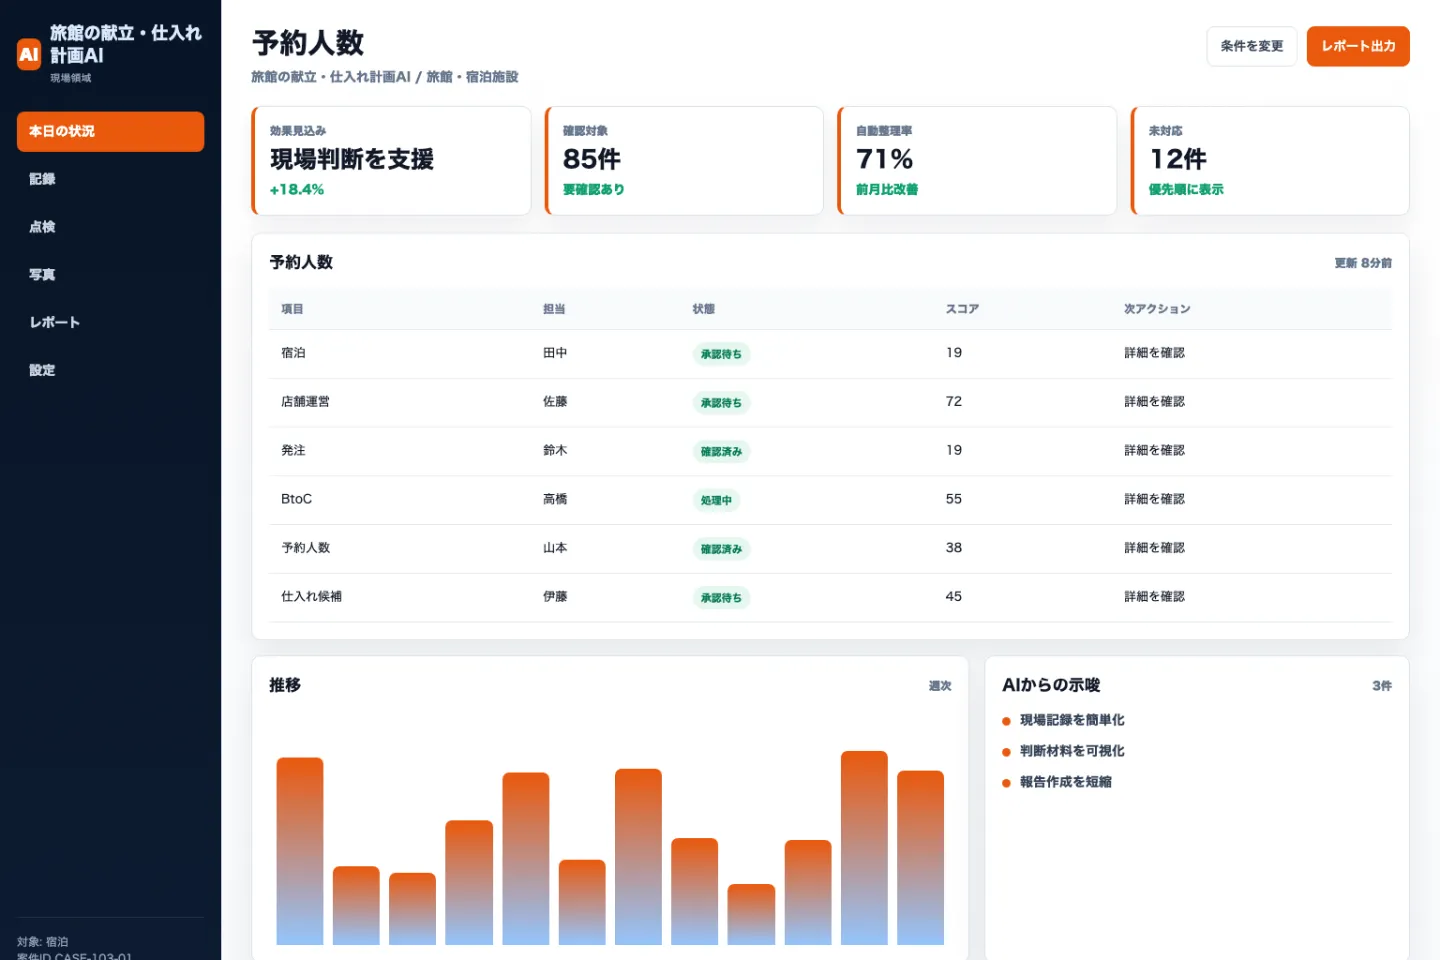Click the 承認待ち badge in 仕入れ候補 row
1440x960 pixels.
[721, 598]
